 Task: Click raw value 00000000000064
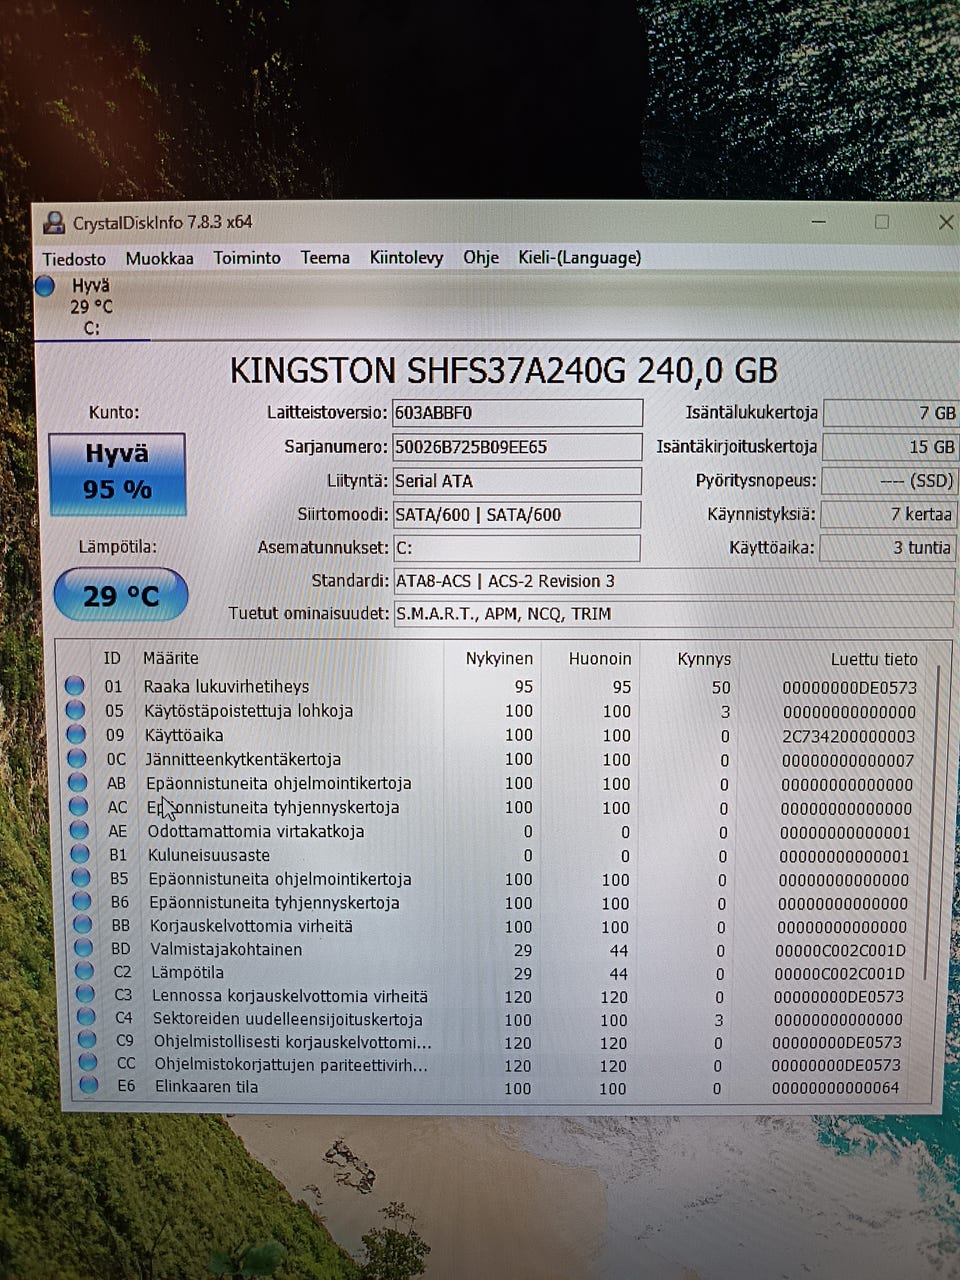coord(835,1088)
